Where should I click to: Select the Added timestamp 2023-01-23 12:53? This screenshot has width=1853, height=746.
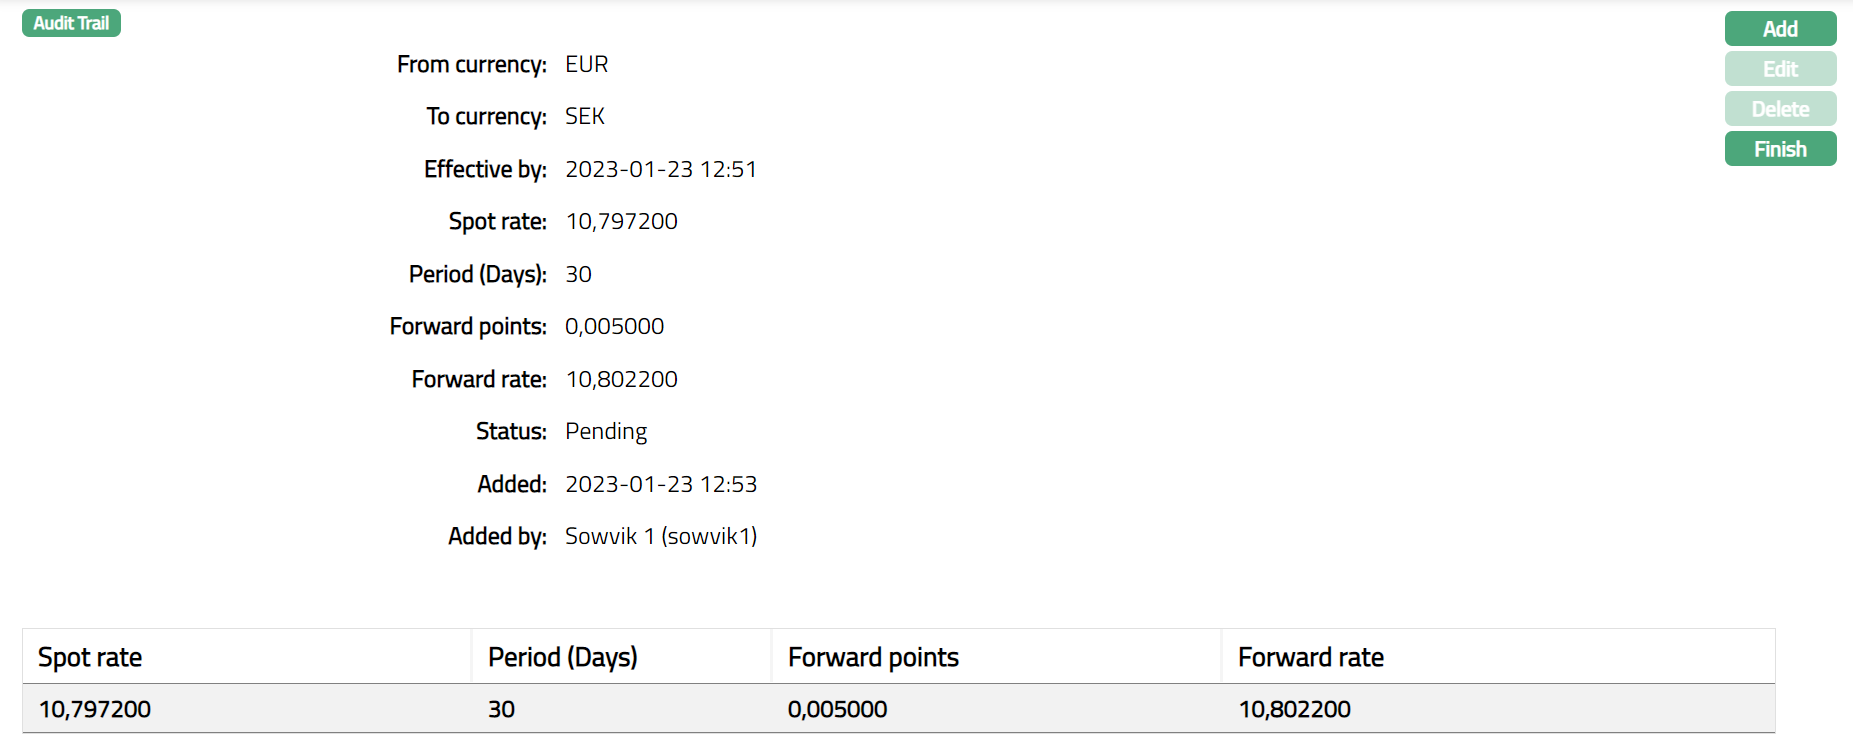[660, 484]
